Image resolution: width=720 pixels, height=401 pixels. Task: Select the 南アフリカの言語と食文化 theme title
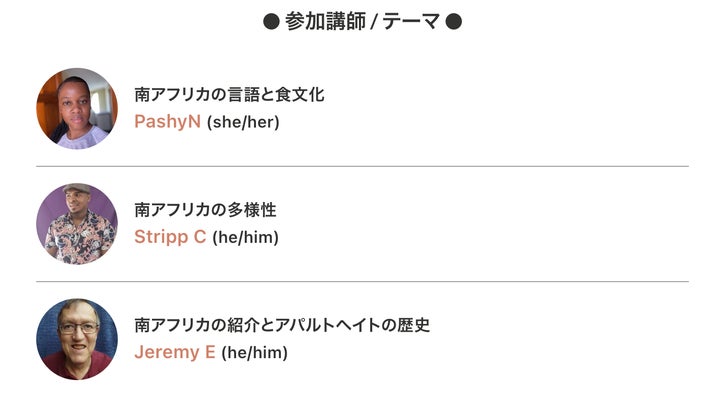229,95
